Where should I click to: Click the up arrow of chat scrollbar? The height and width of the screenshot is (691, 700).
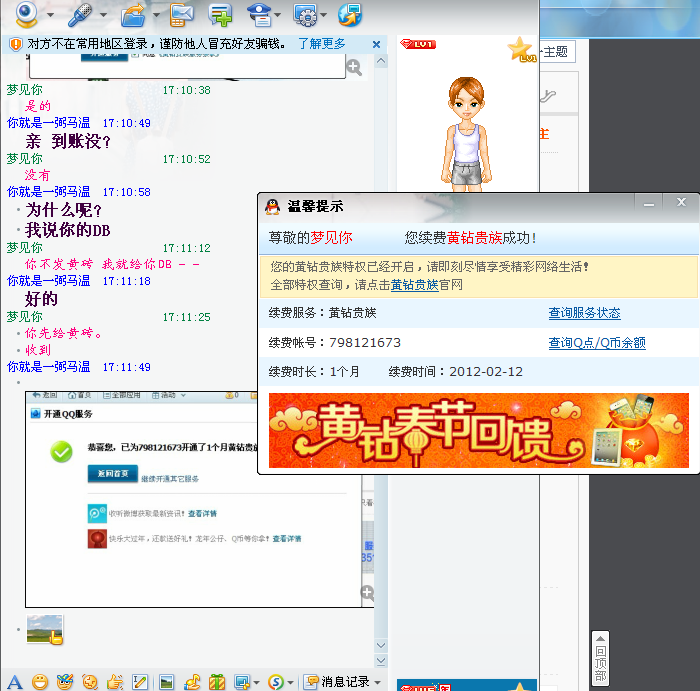tap(381, 61)
